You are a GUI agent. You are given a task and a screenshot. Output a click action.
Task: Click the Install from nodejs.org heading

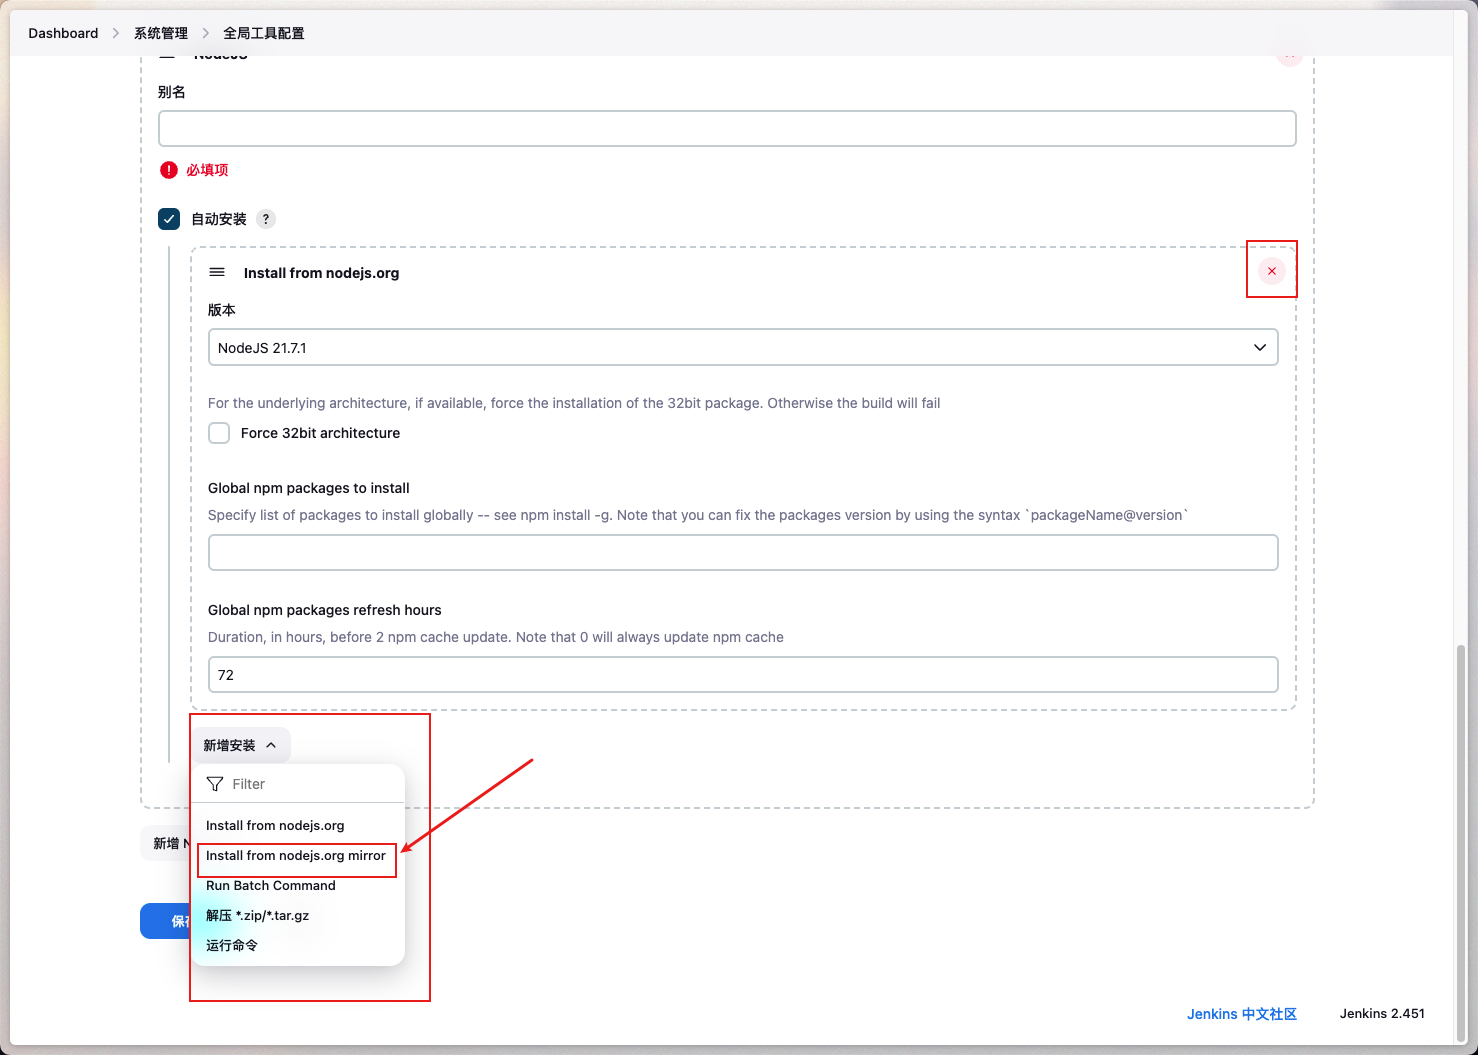coord(321,273)
